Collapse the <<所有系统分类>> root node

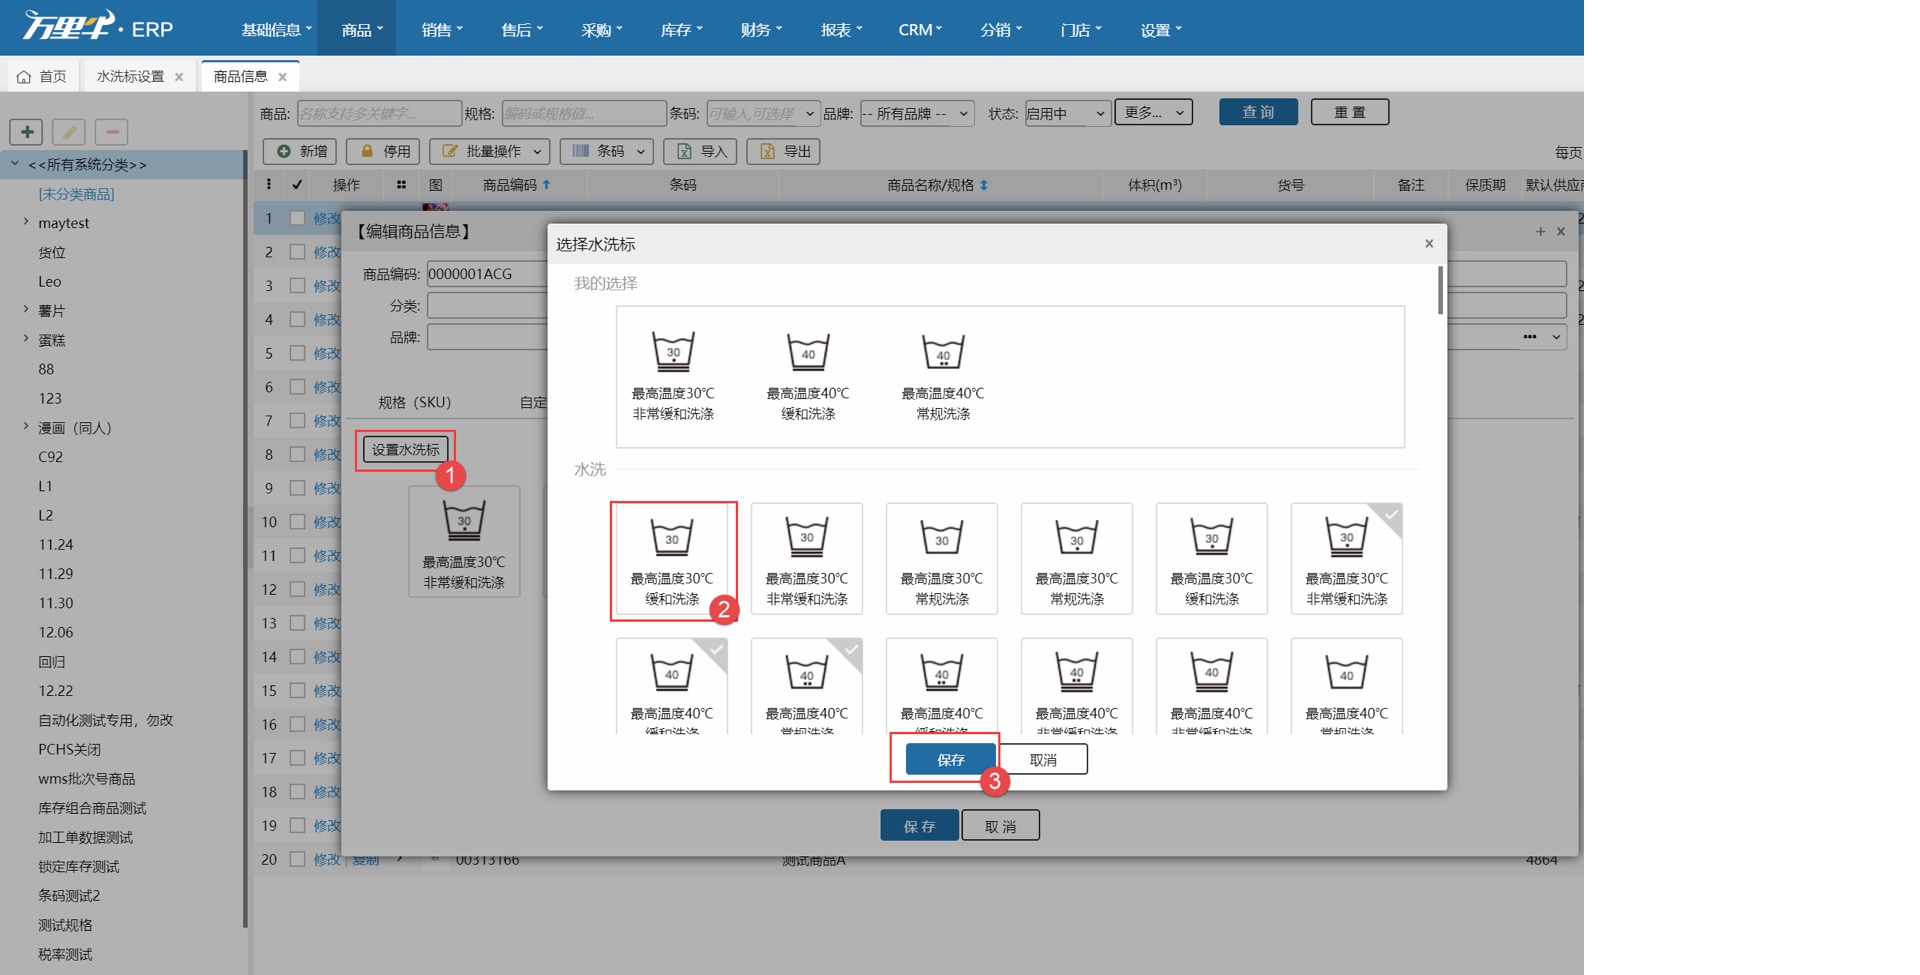(x=15, y=164)
